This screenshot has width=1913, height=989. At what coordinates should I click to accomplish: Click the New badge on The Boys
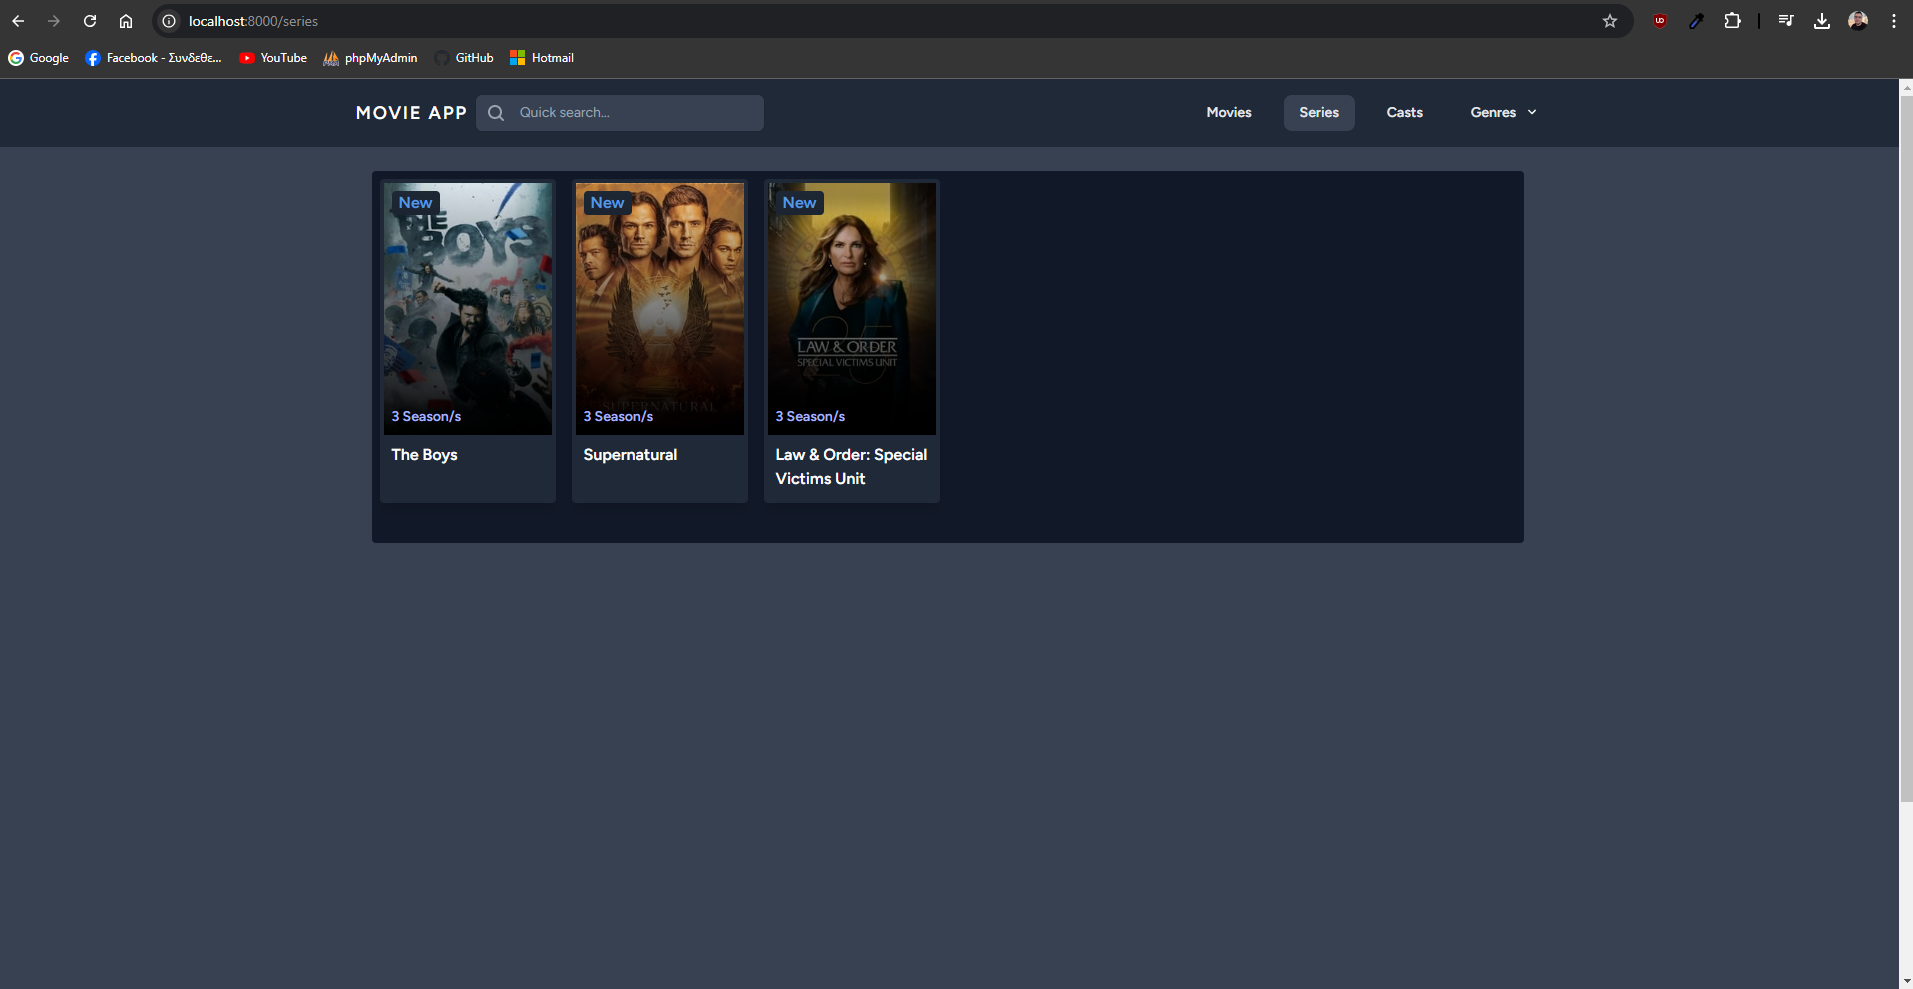tap(415, 203)
